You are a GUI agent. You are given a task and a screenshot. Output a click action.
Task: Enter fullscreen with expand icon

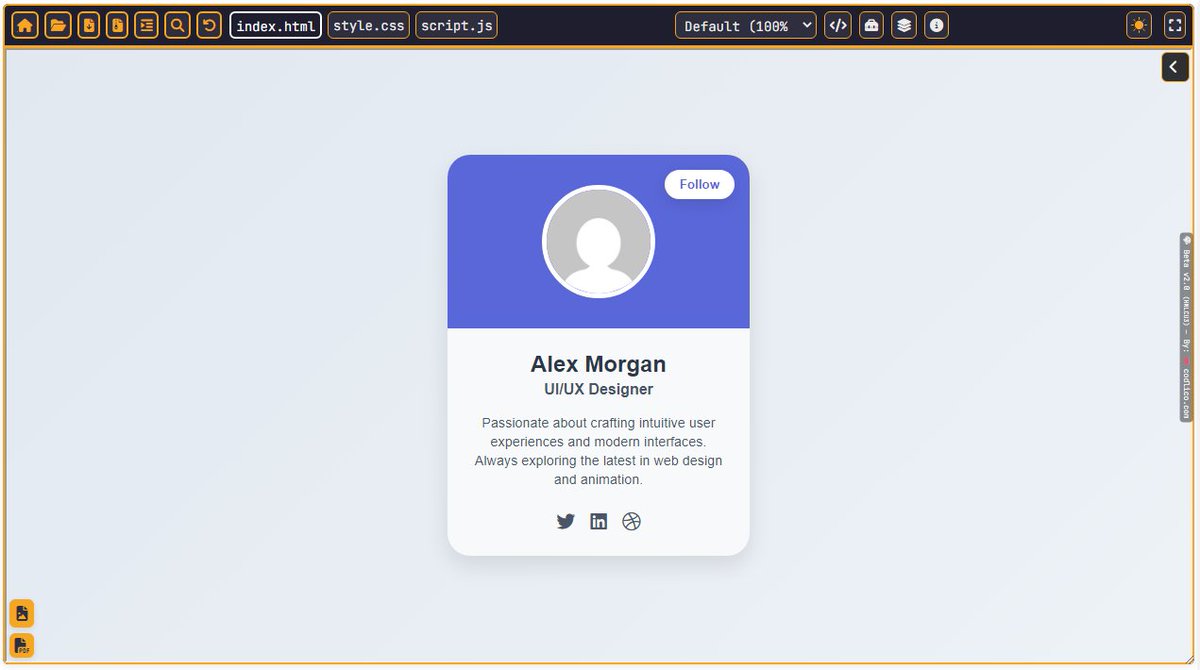coord(1174,26)
